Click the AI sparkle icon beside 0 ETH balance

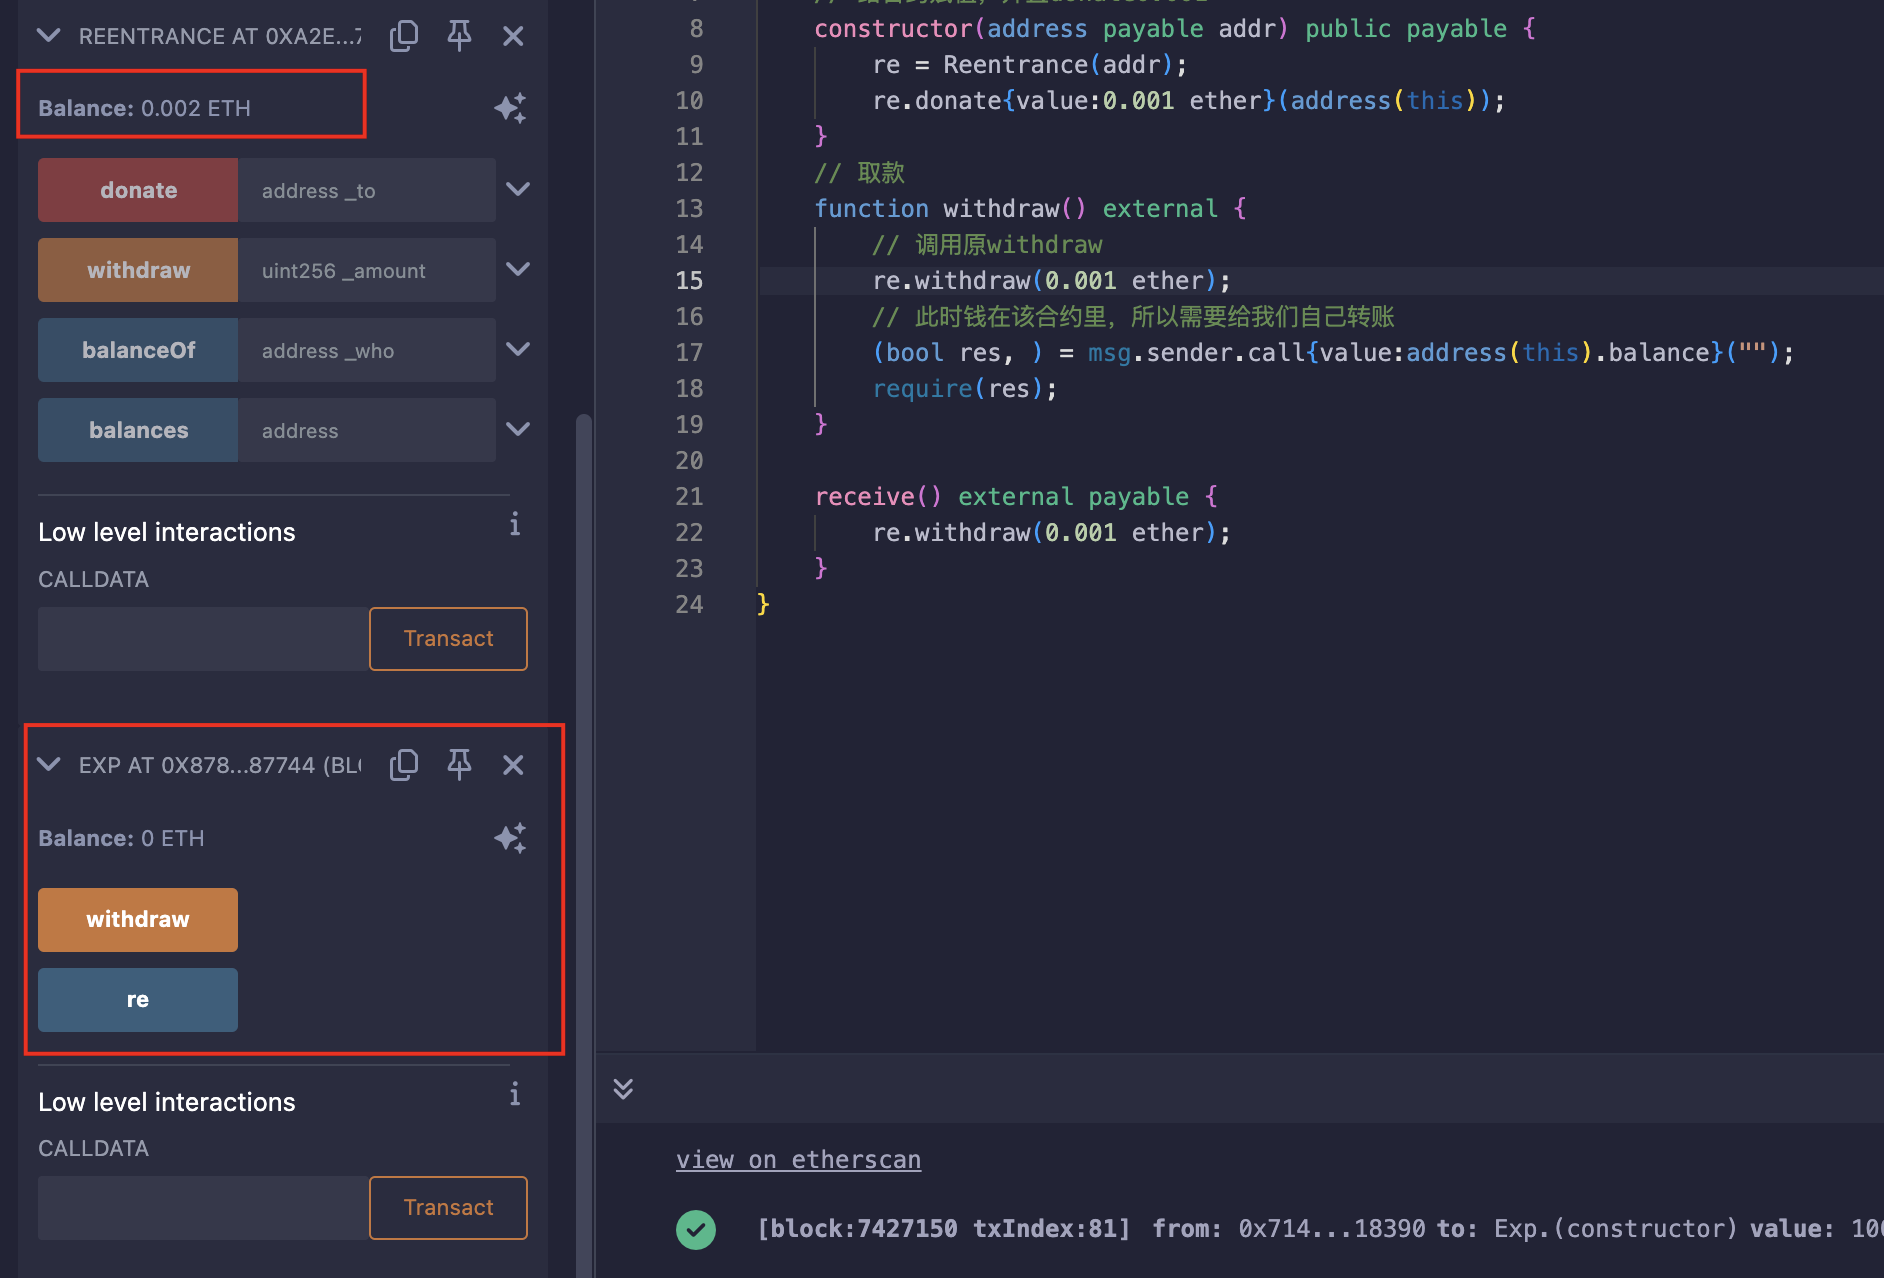(510, 838)
